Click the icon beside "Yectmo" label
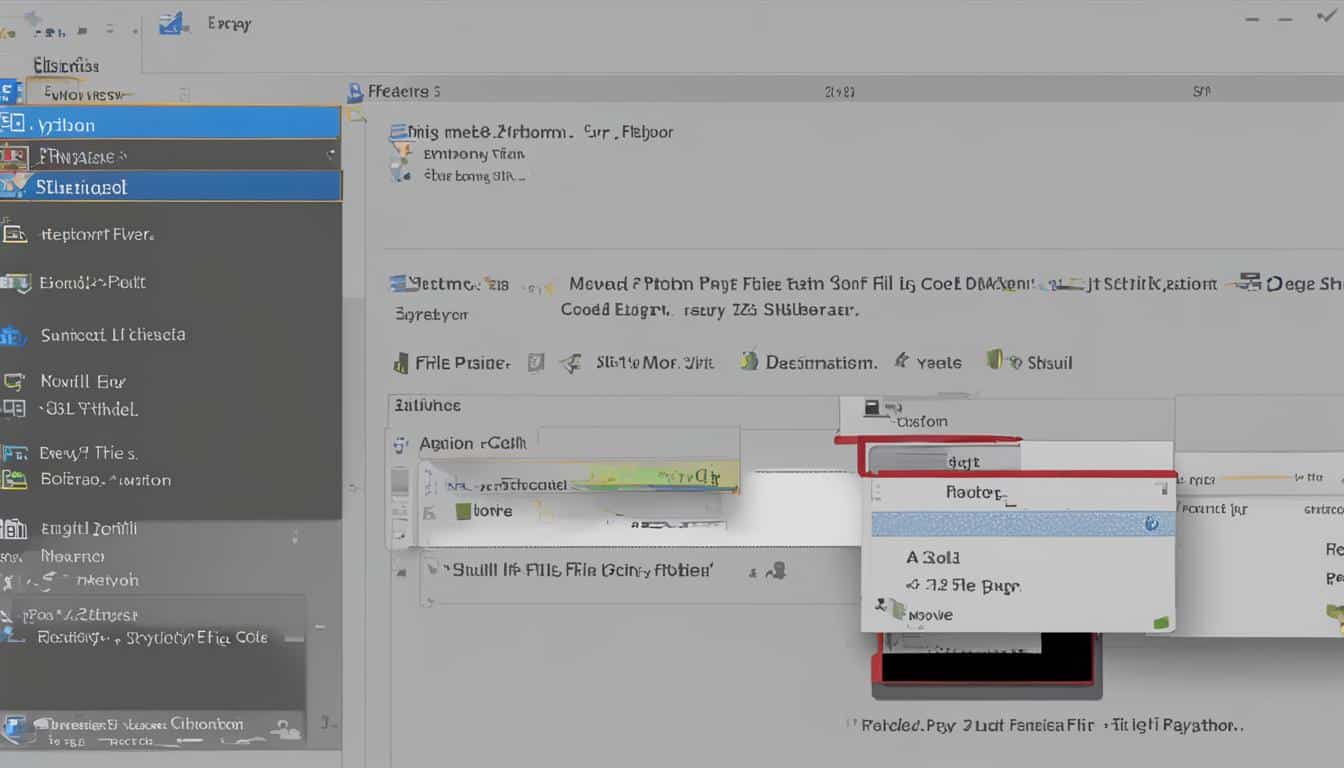This screenshot has height=768, width=1344. (397, 284)
